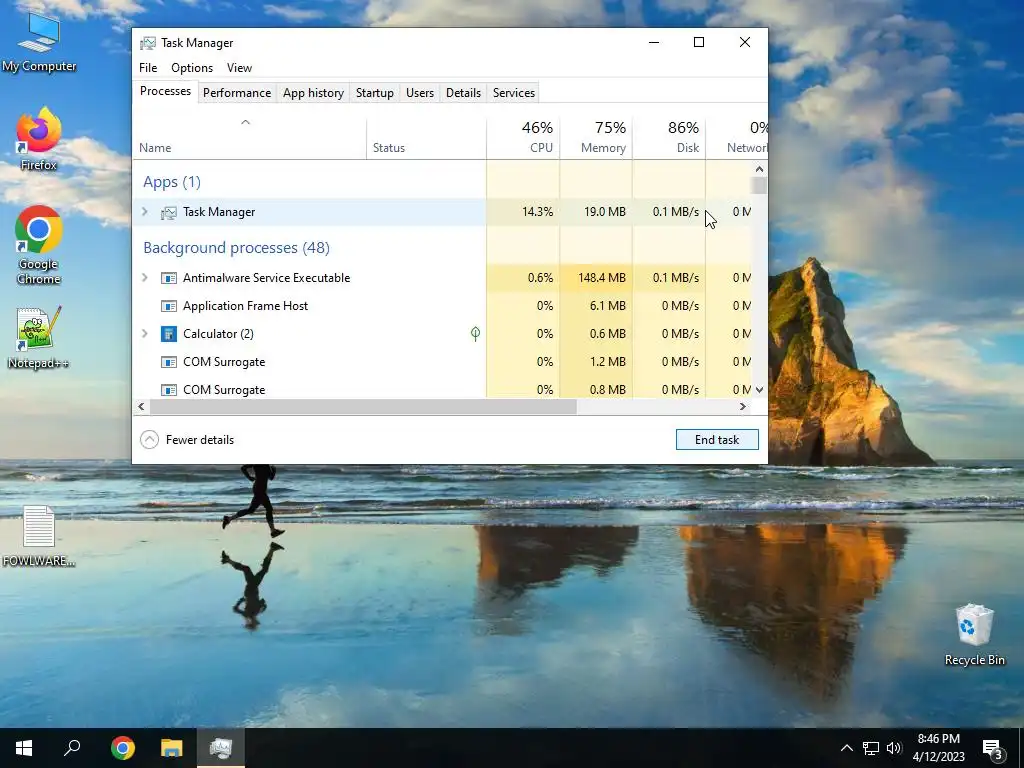Open Chrome from the taskbar
The height and width of the screenshot is (768, 1024).
(123, 748)
